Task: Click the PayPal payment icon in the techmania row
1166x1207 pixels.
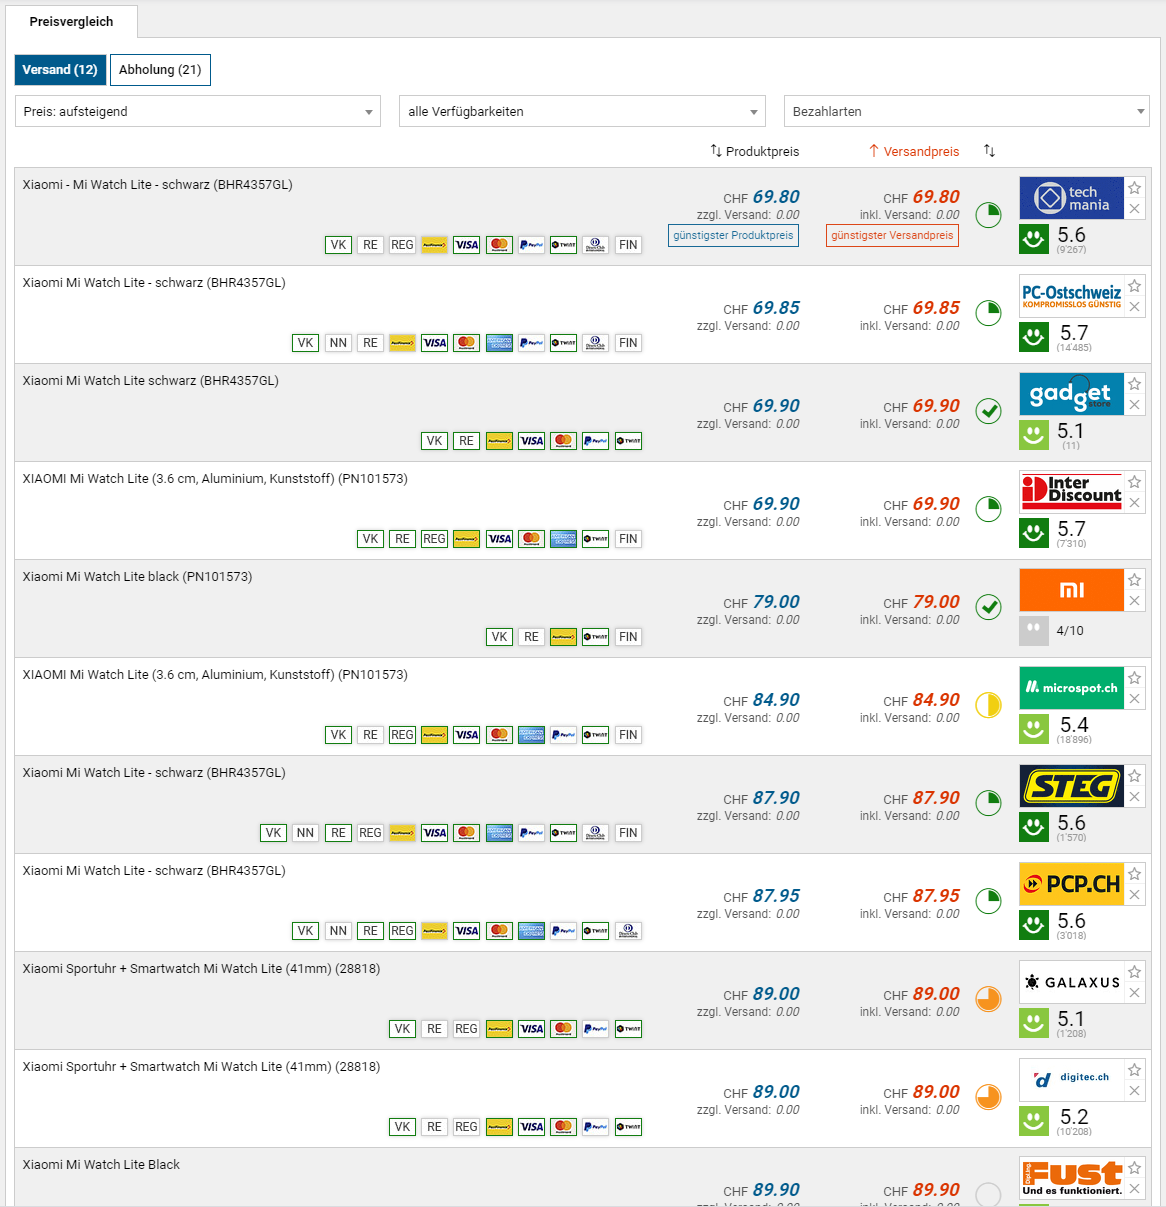Action: click(531, 245)
